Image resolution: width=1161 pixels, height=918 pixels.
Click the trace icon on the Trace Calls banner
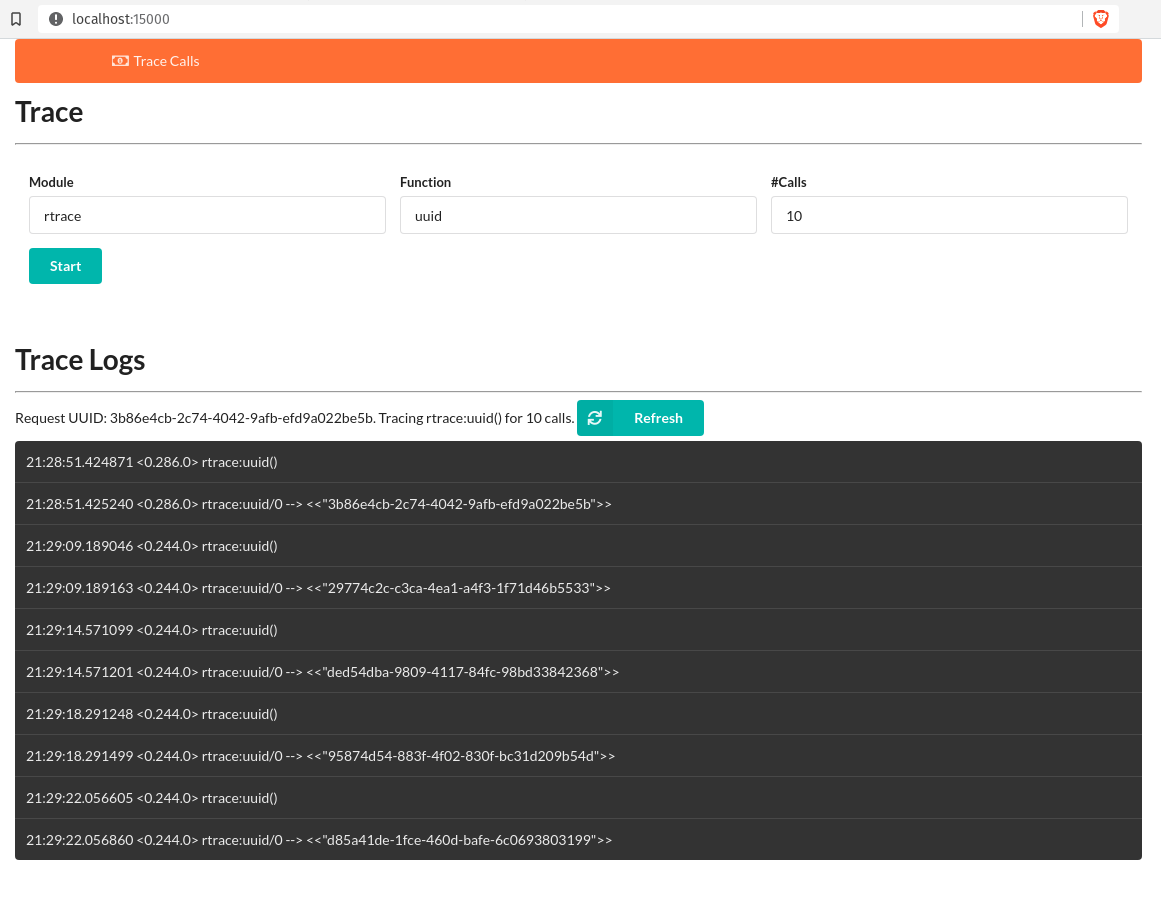(120, 61)
